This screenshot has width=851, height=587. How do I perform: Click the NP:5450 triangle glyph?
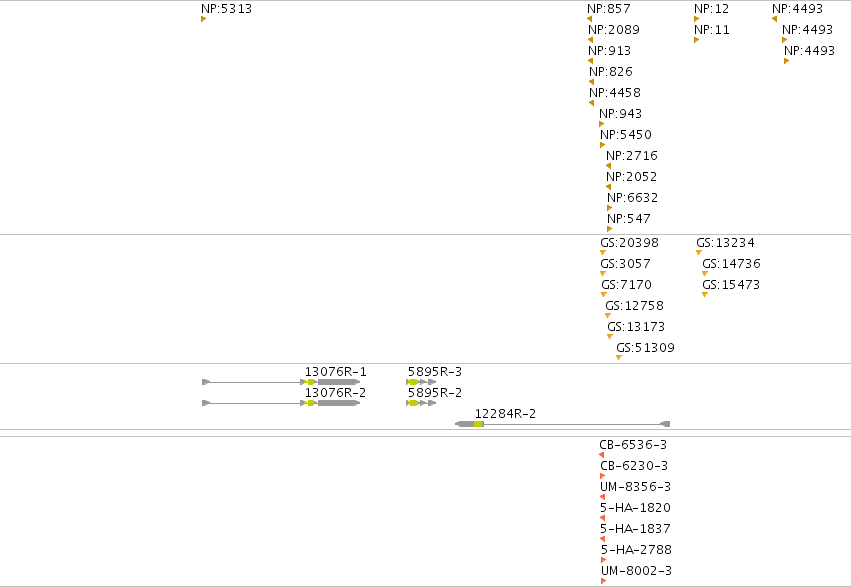[602, 145]
